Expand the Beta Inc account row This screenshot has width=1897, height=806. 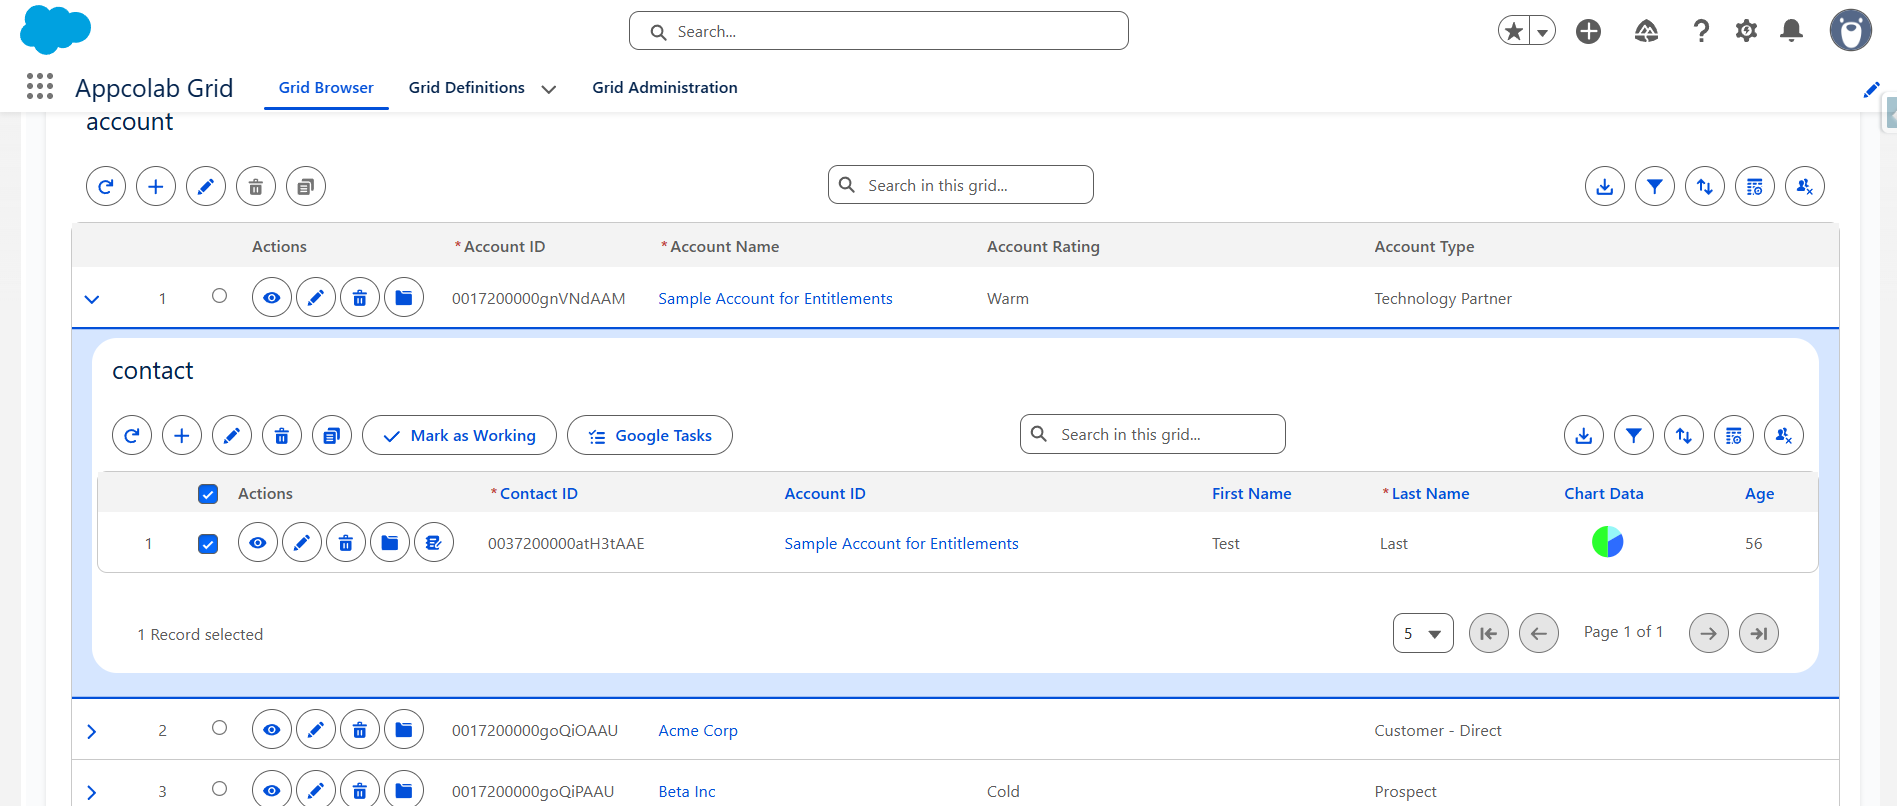pos(92,792)
